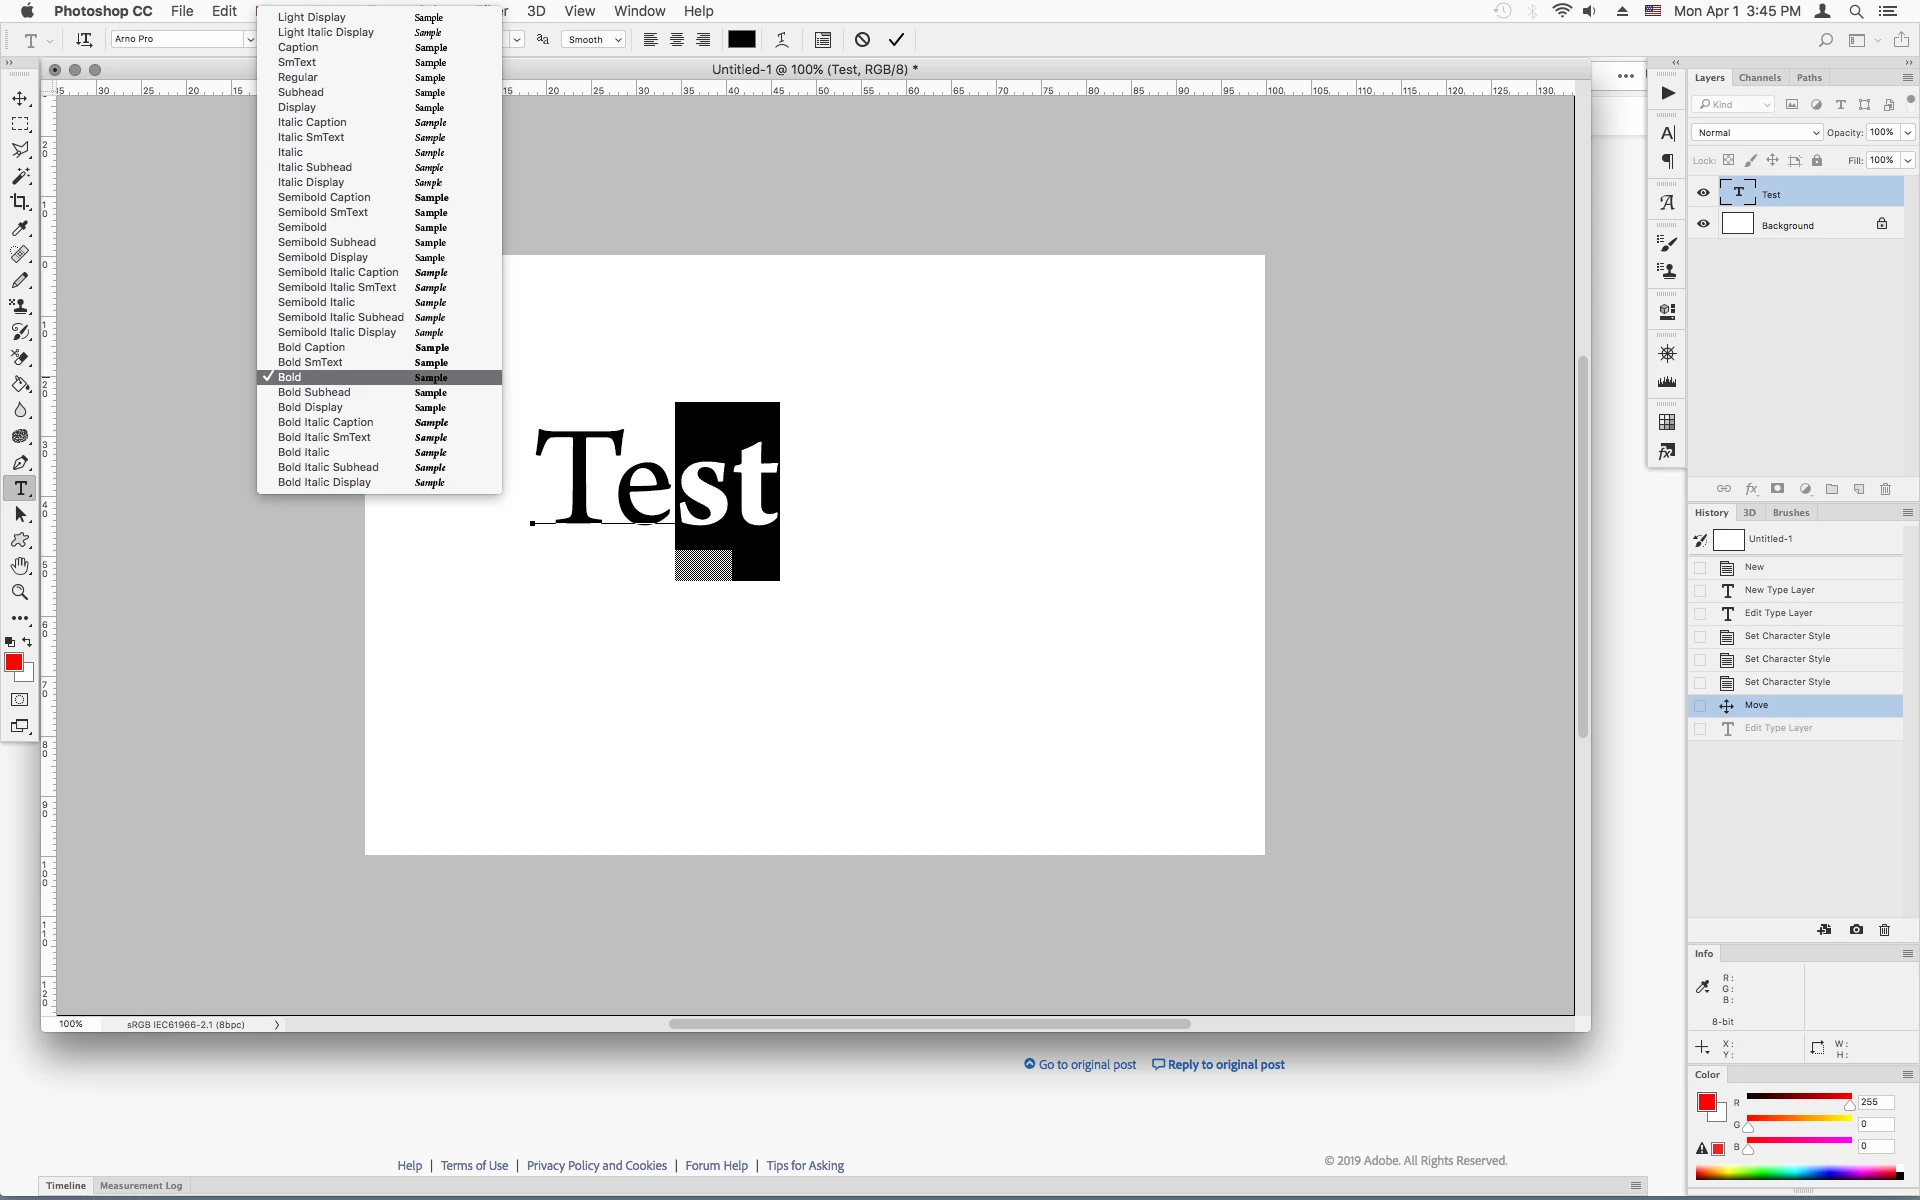The image size is (1920, 1200).
Task: Delete layer with Layers trash icon
Action: pos(1885,489)
